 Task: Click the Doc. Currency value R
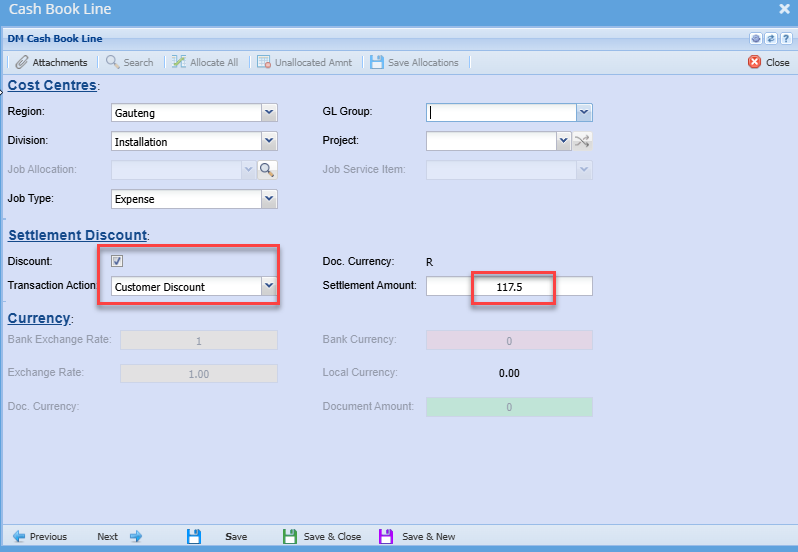(430, 262)
